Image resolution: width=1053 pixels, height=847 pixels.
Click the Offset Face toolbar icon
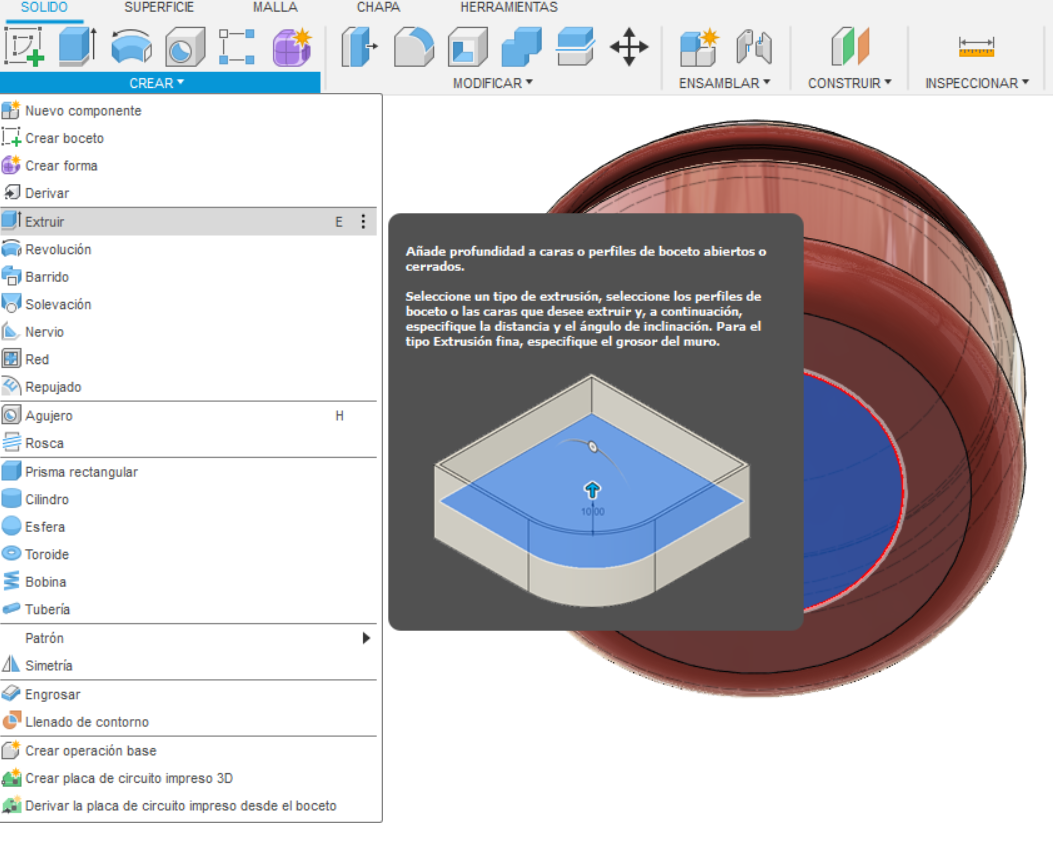click(576, 46)
